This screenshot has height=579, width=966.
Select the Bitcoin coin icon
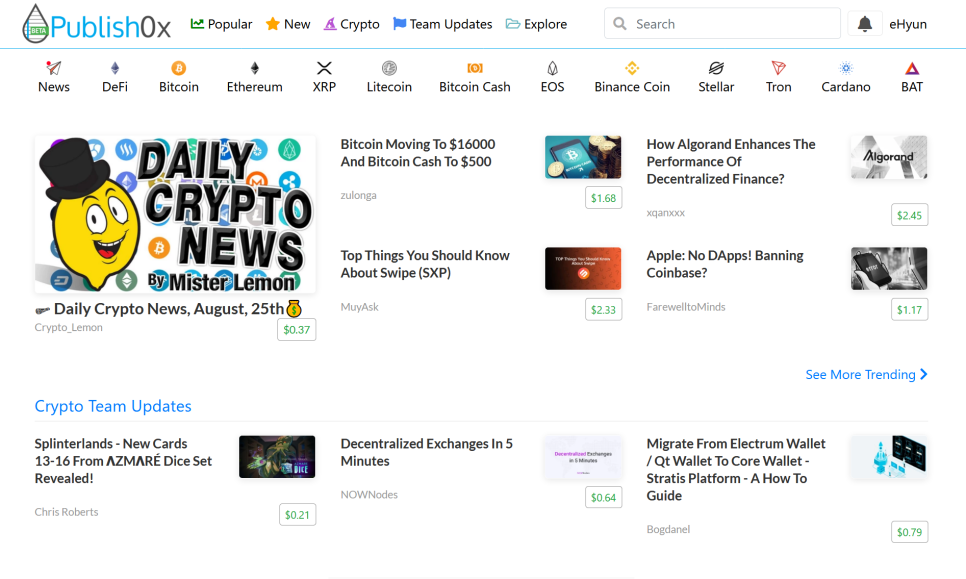[179, 68]
